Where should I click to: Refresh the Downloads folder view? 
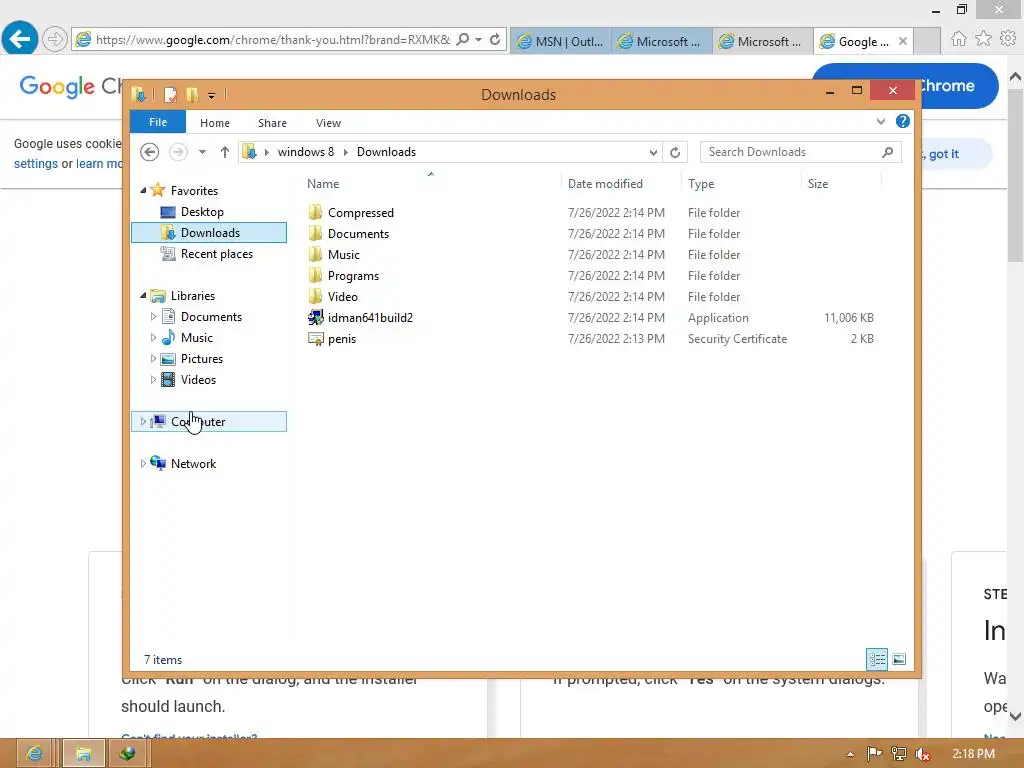tap(675, 152)
